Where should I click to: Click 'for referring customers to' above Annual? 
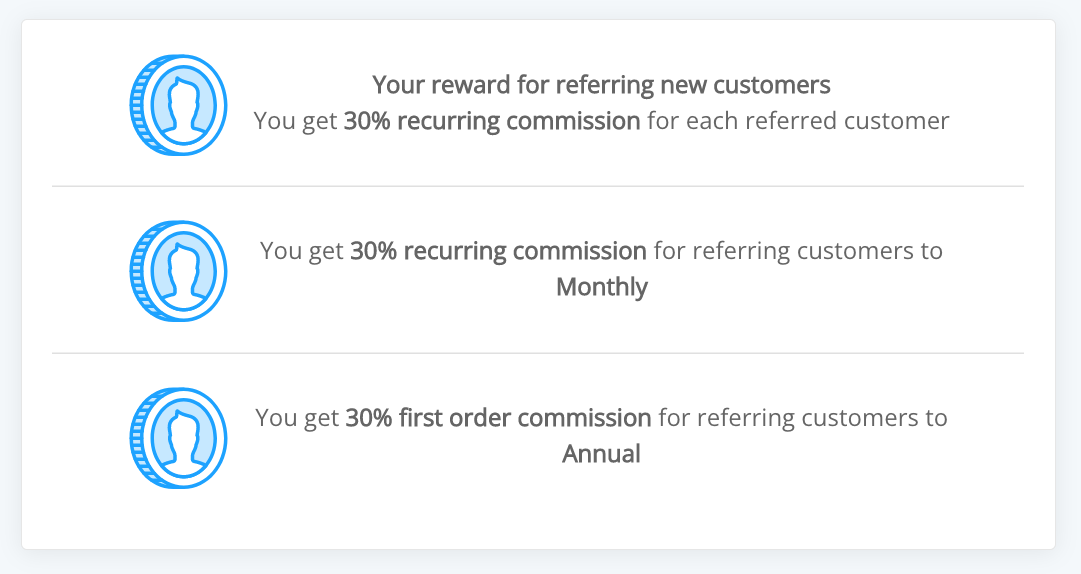[x=803, y=418]
